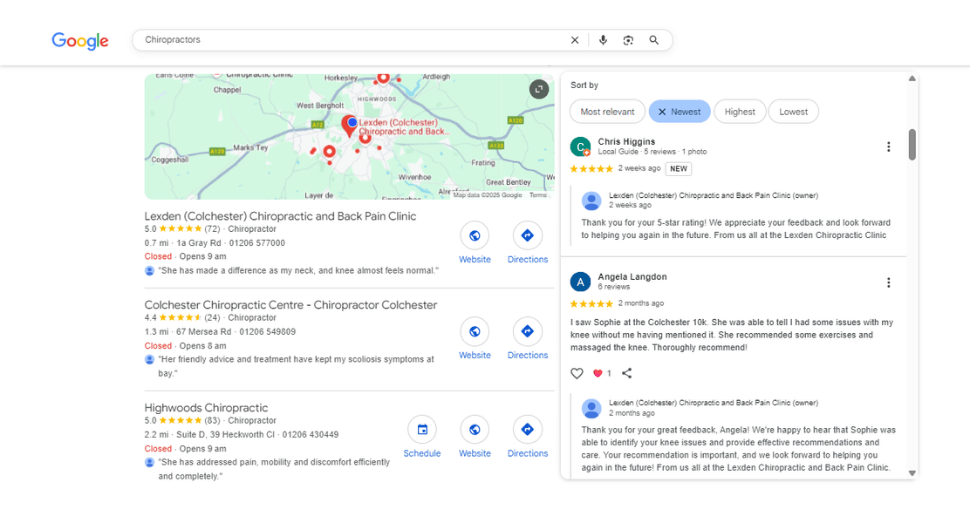This screenshot has height=517, width=970.
Task: Get Directions icon for Lexden Chiropractic clinic
Action: [x=527, y=236]
